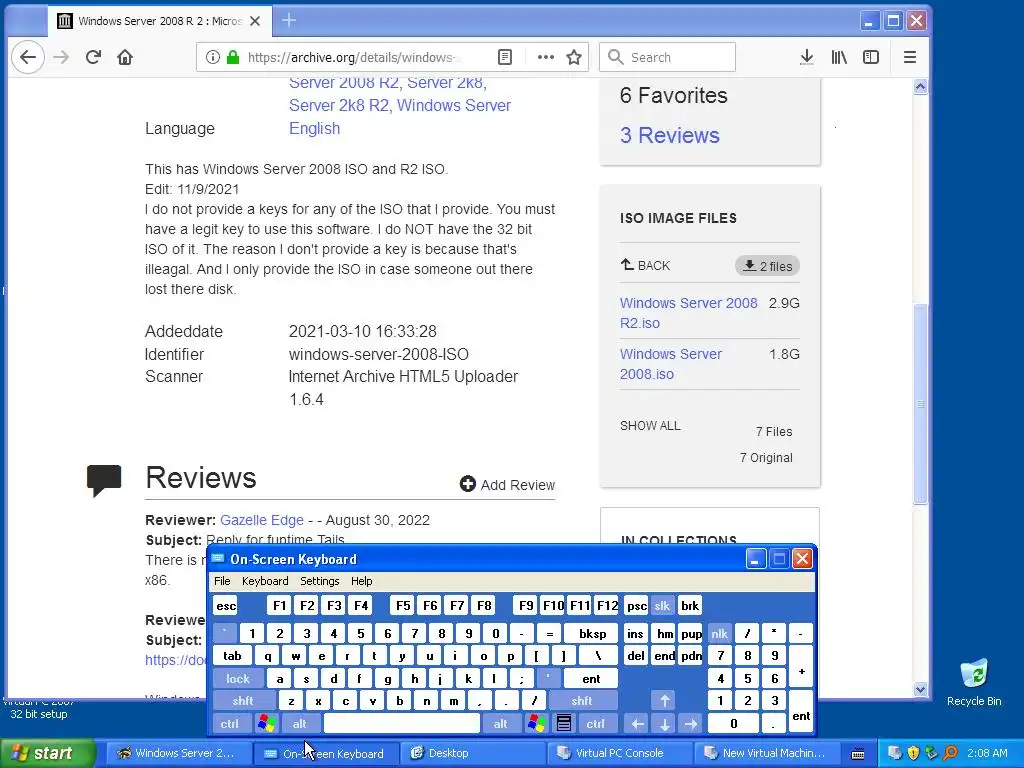Open File menu in On-Screen Keyboard

(x=222, y=581)
